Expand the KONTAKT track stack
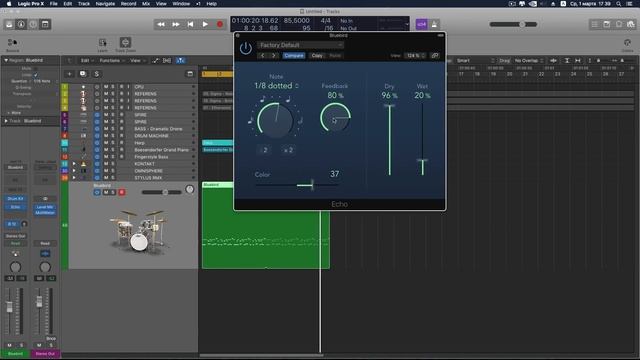 (x=74, y=164)
